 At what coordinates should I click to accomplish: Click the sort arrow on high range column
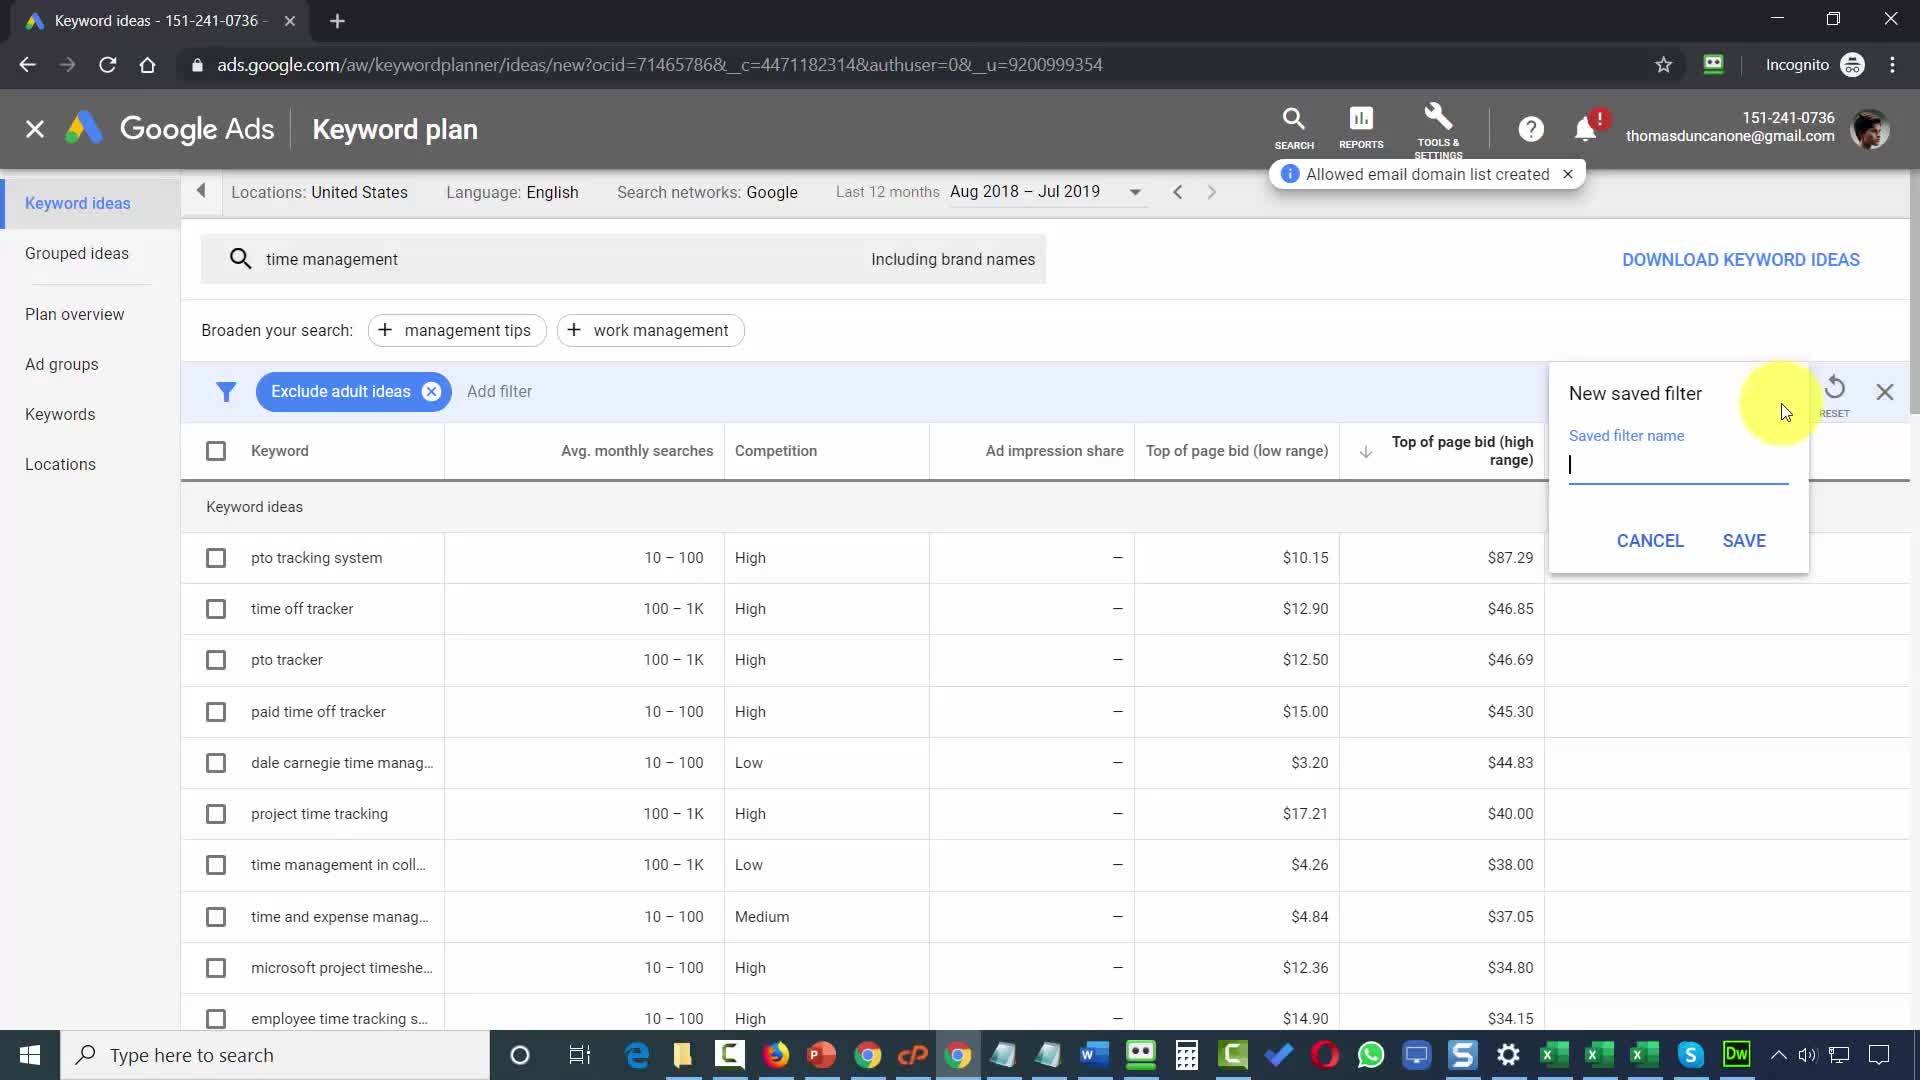click(1365, 452)
